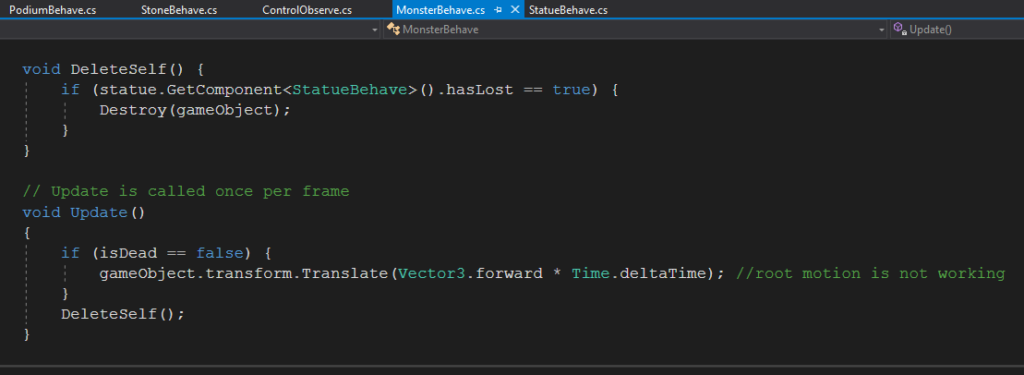
Task: Expand the Update() member dropdown
Action: click(x=957, y=29)
